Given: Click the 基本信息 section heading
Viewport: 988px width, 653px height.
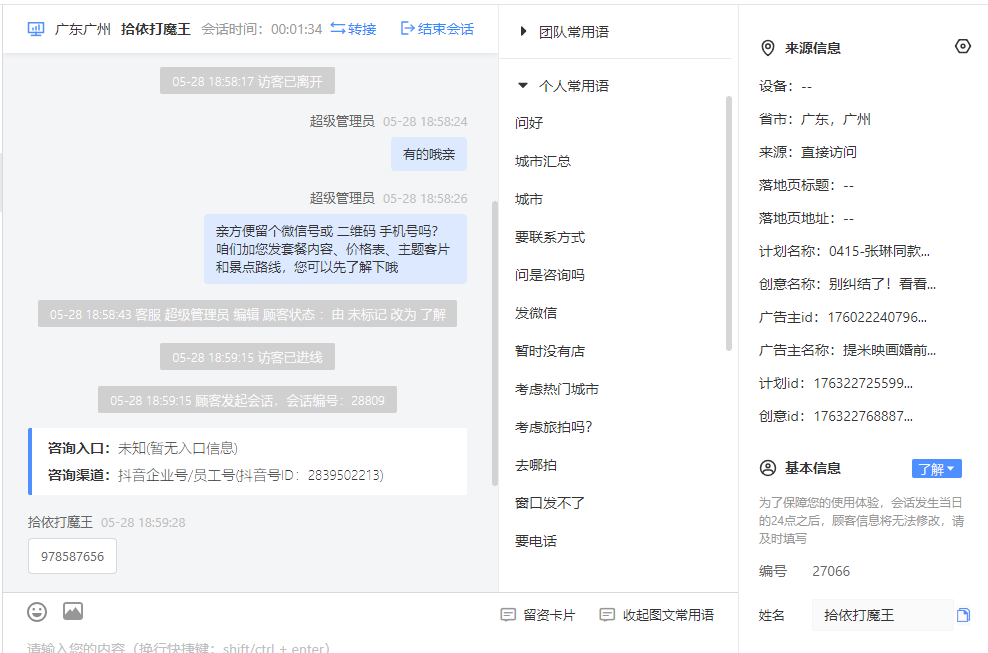Looking at the screenshot, I should coord(813,468).
